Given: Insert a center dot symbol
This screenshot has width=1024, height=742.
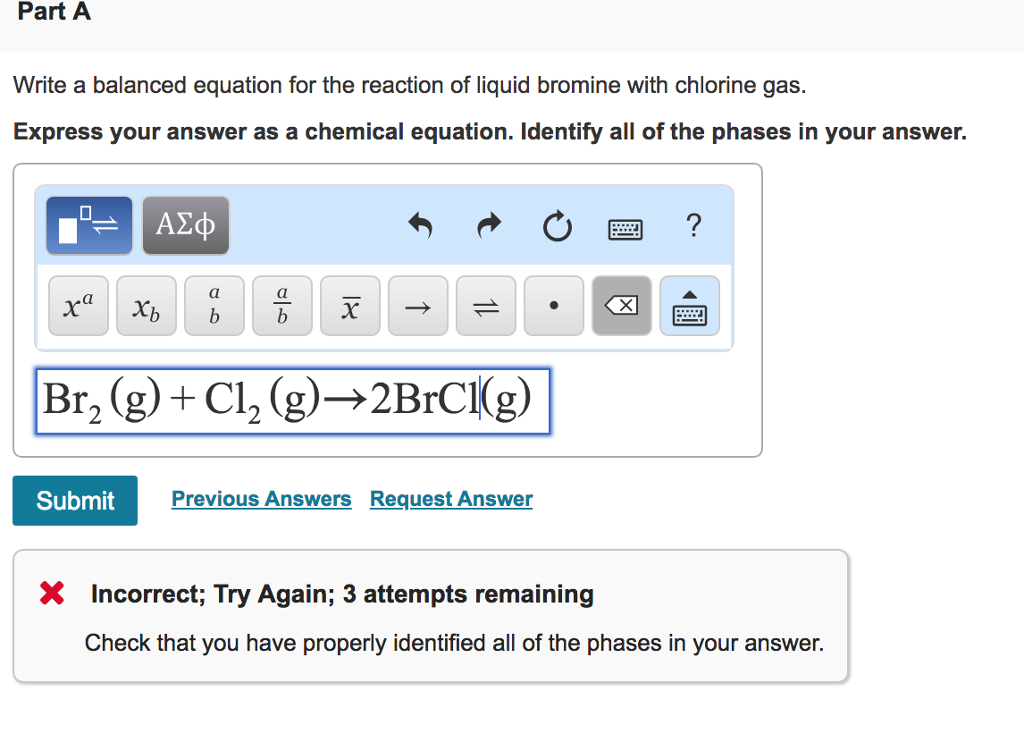Looking at the screenshot, I should (x=554, y=306).
